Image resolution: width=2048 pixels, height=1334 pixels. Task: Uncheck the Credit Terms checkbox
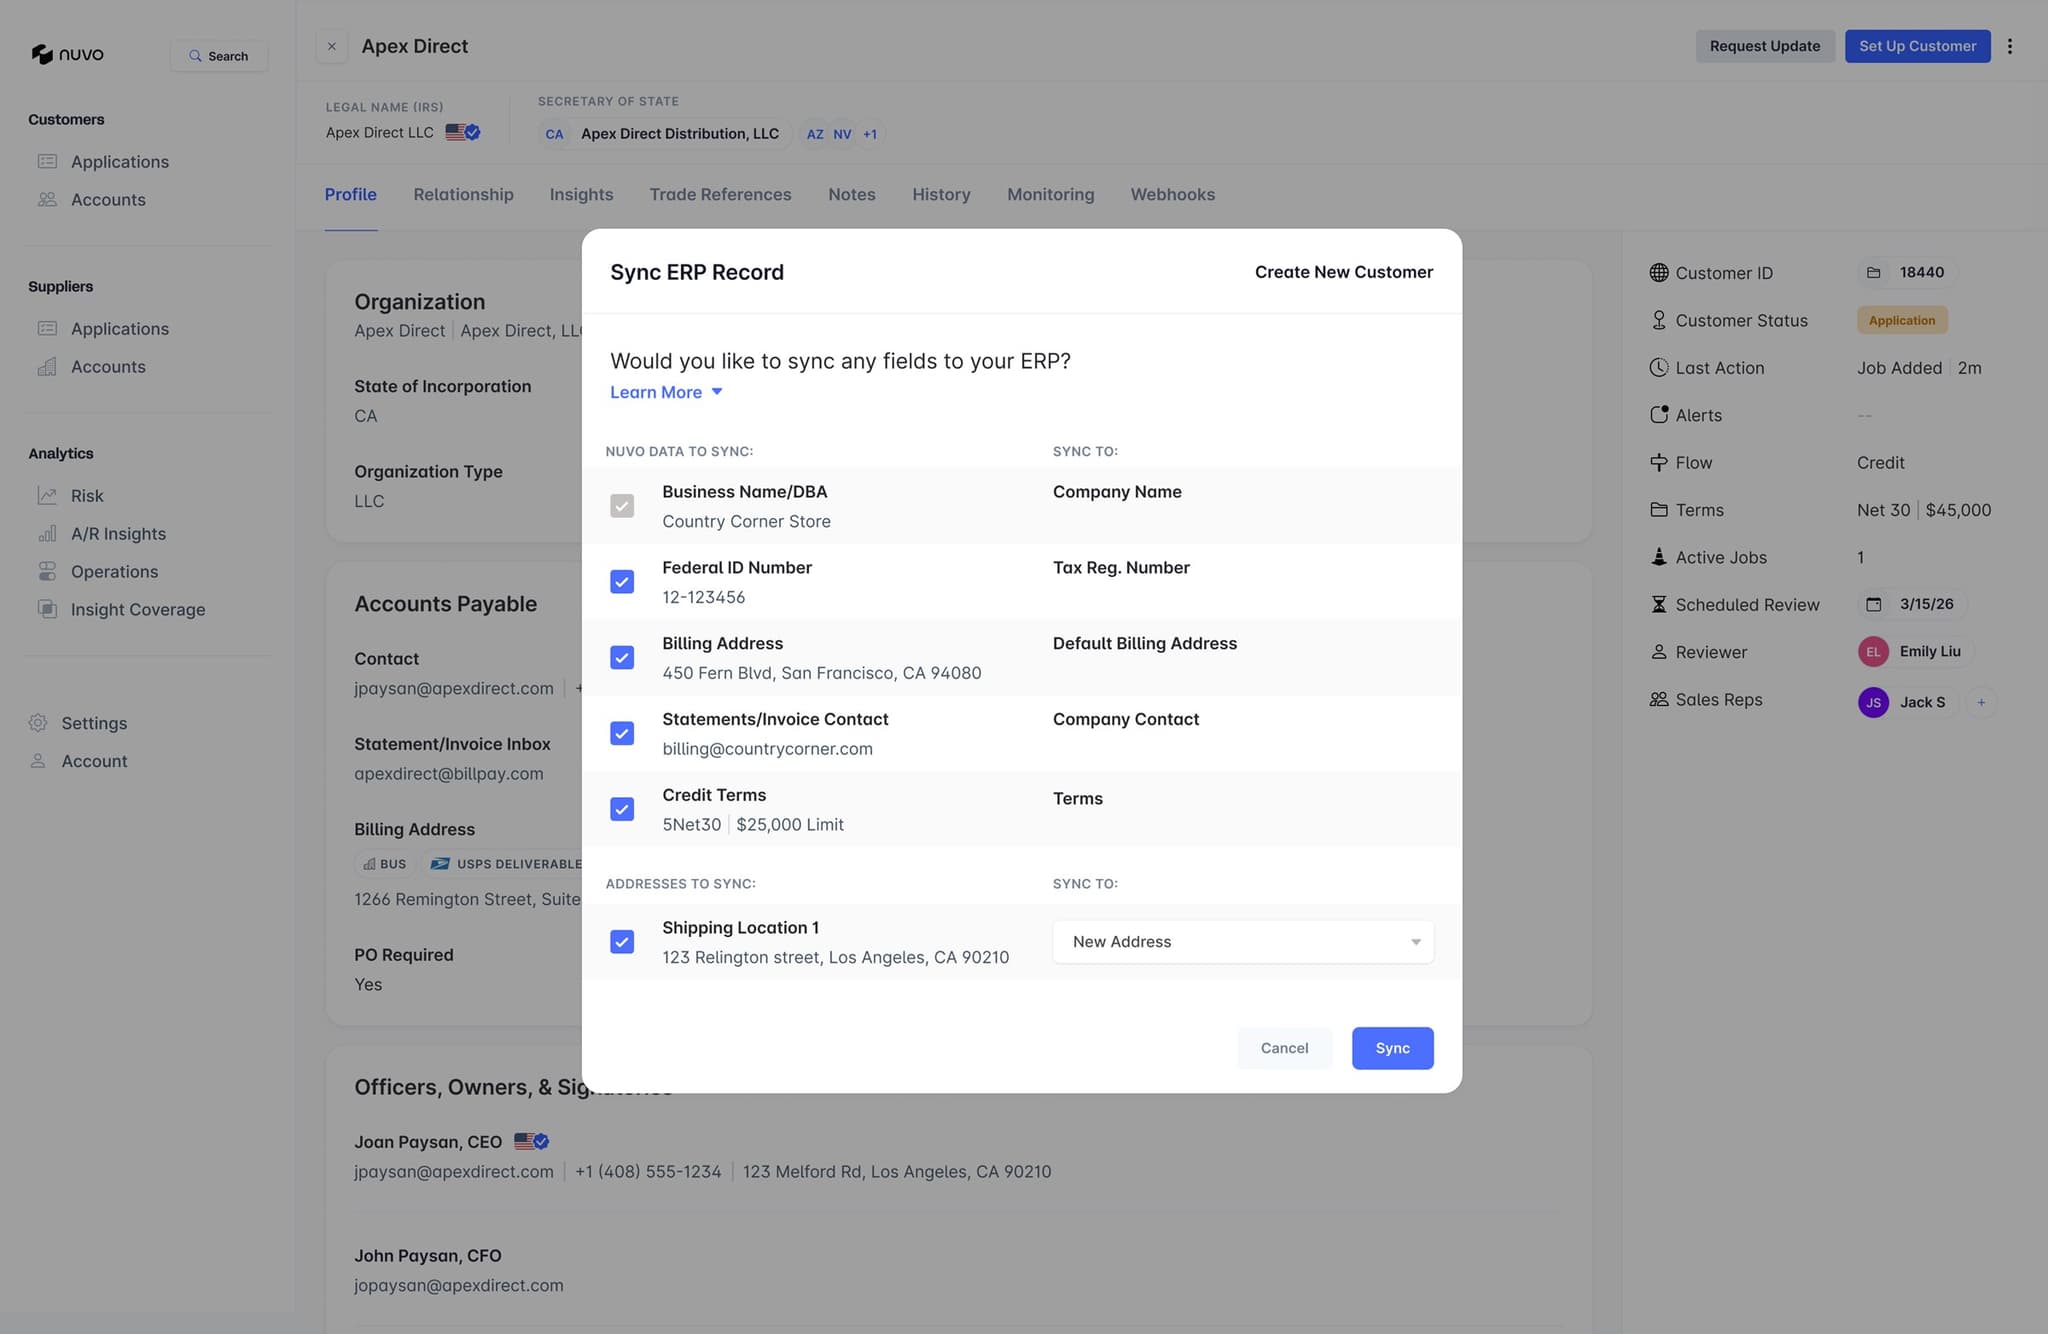[622, 810]
